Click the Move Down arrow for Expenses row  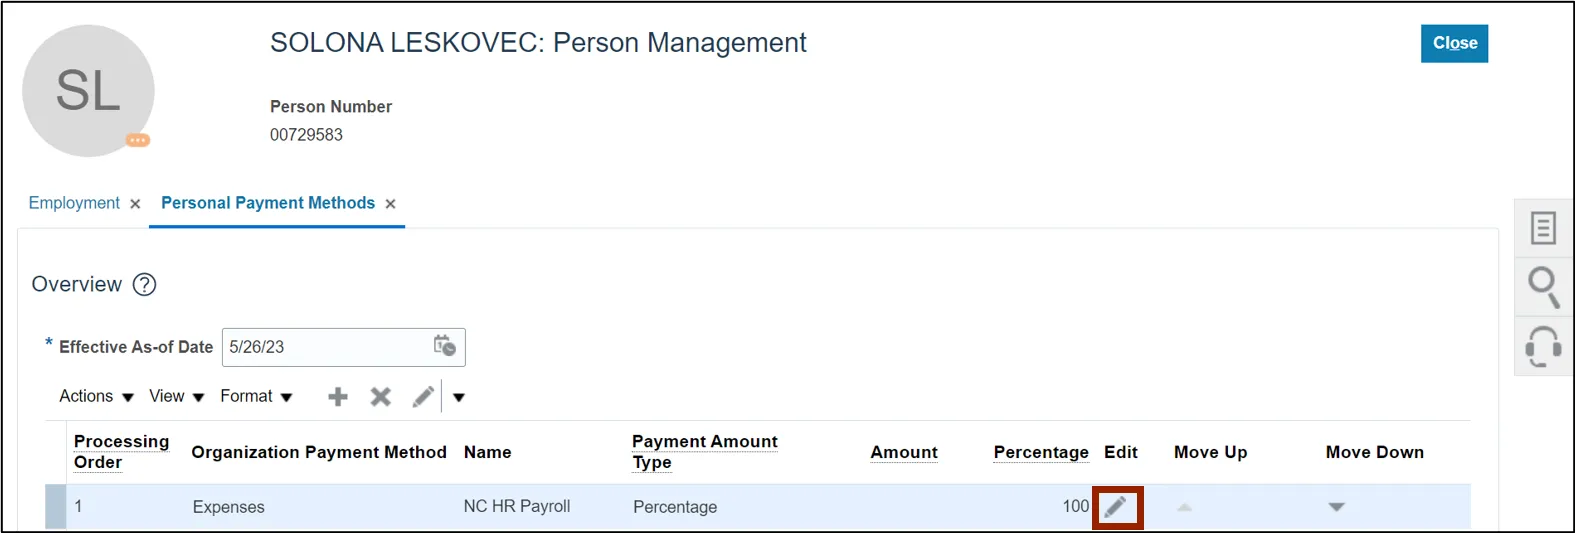coord(1336,507)
